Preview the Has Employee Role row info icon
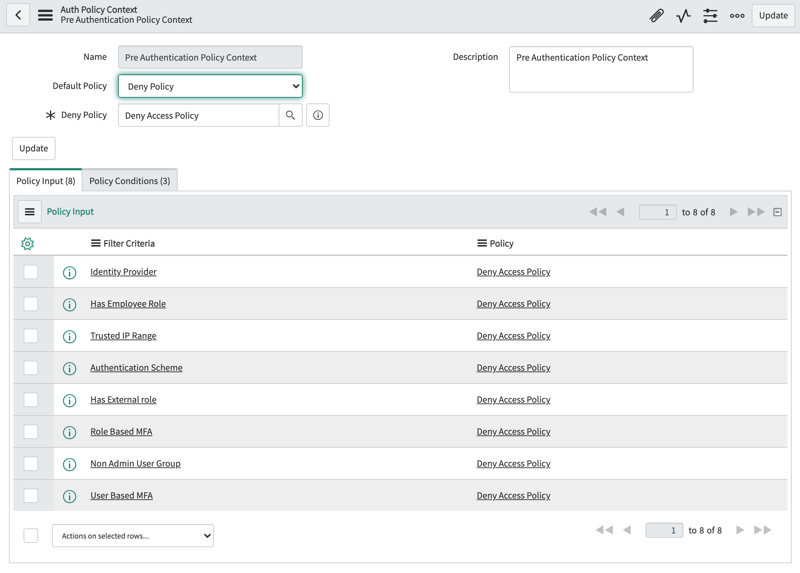Viewport: 800px width, 573px height. 69,305
